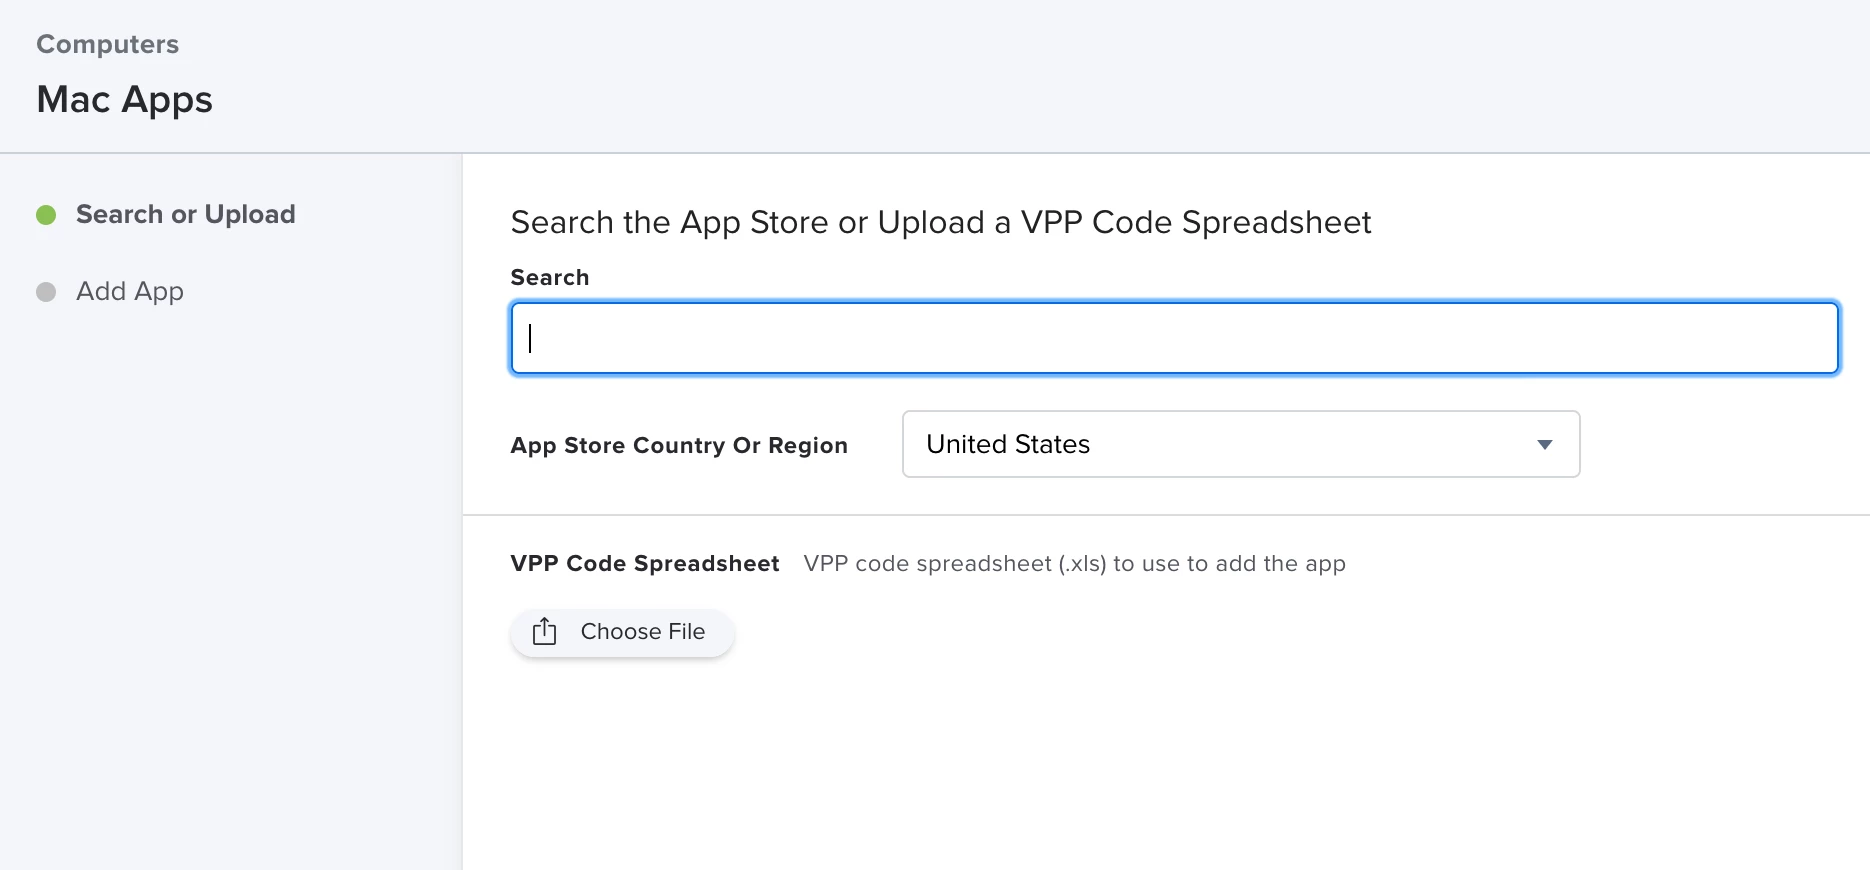Click the upload icon on Choose File
1870x870 pixels.
pos(544,631)
